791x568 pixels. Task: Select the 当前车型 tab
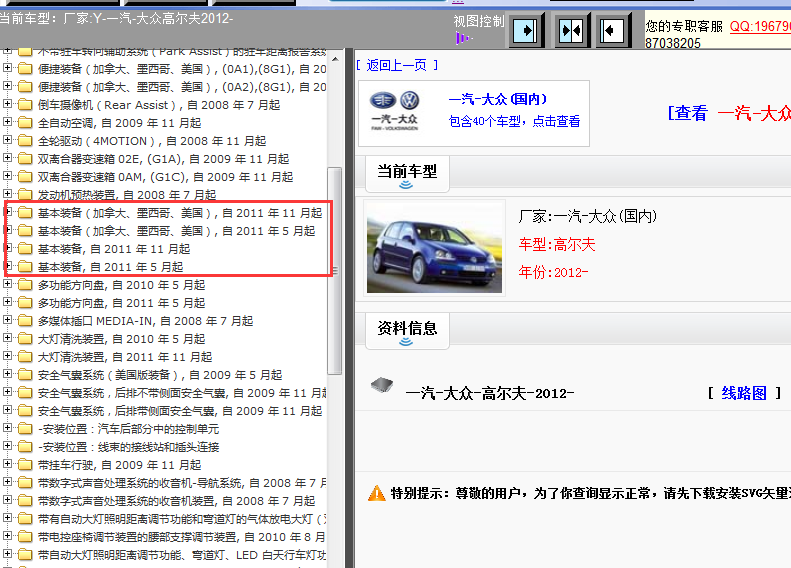pyautogui.click(x=407, y=174)
